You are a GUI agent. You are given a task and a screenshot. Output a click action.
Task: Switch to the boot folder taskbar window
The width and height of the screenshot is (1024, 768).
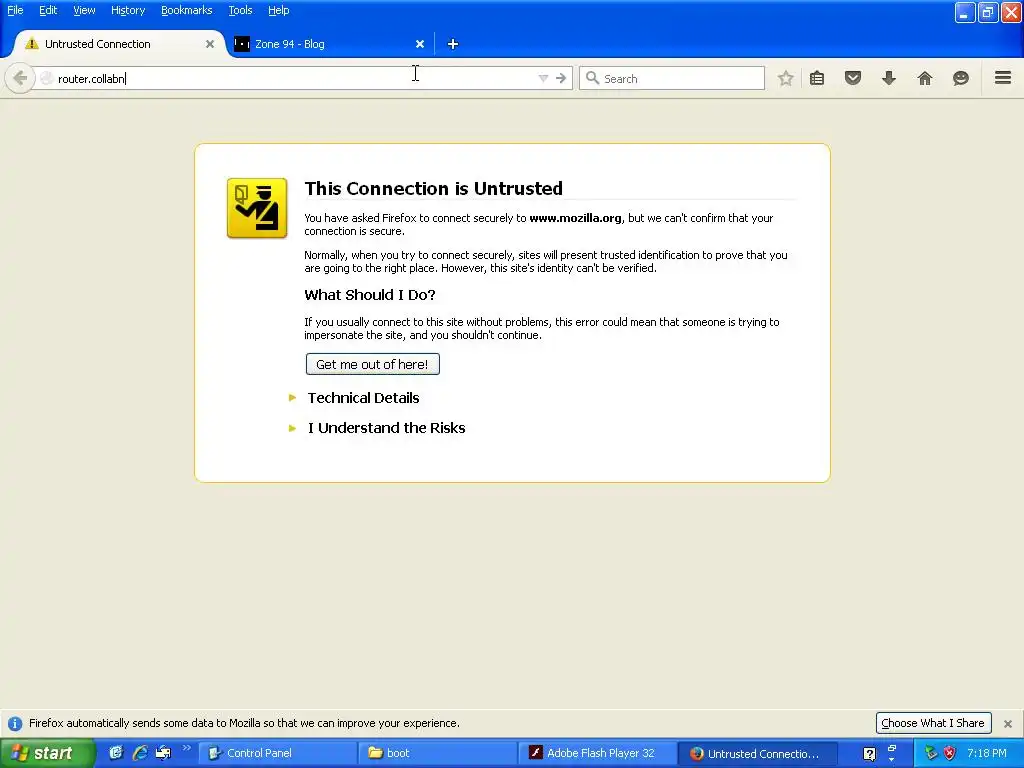[438, 753]
